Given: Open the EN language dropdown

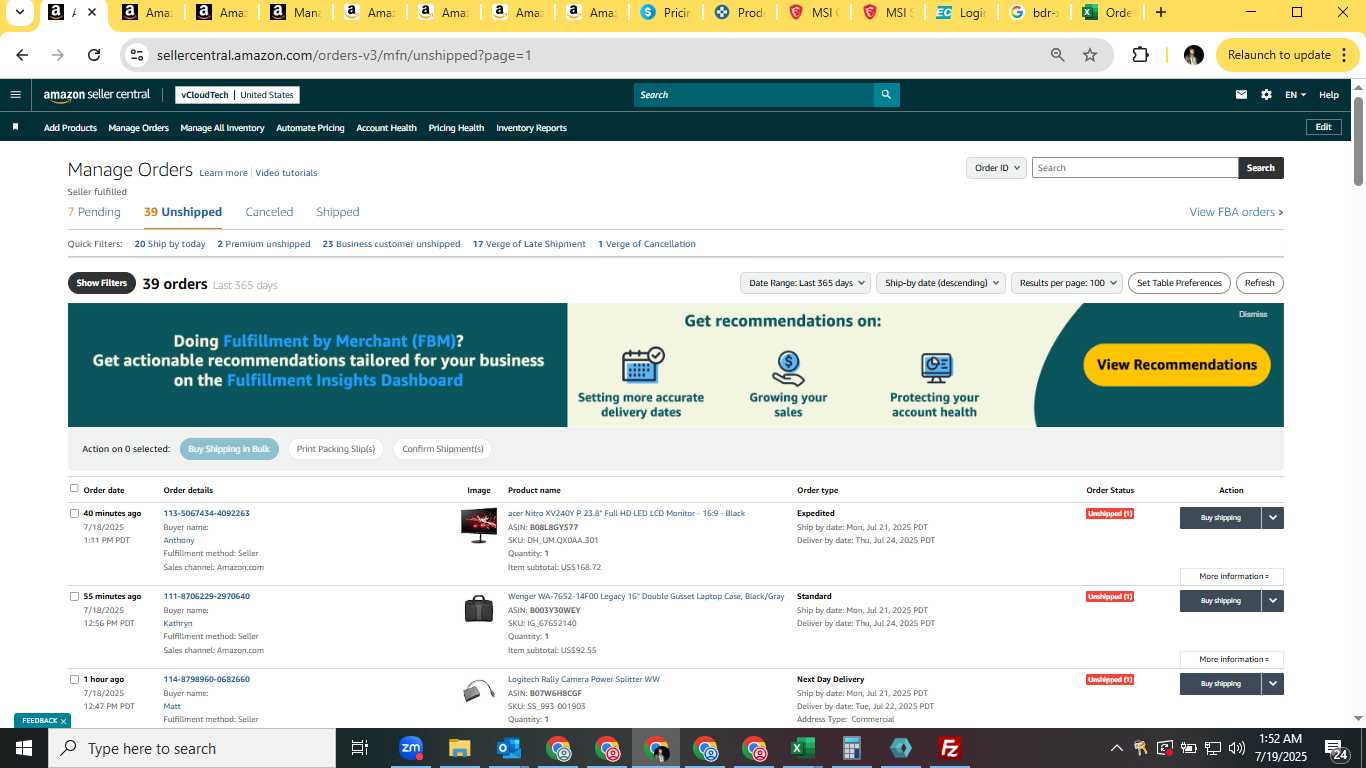Looking at the screenshot, I should (1295, 95).
